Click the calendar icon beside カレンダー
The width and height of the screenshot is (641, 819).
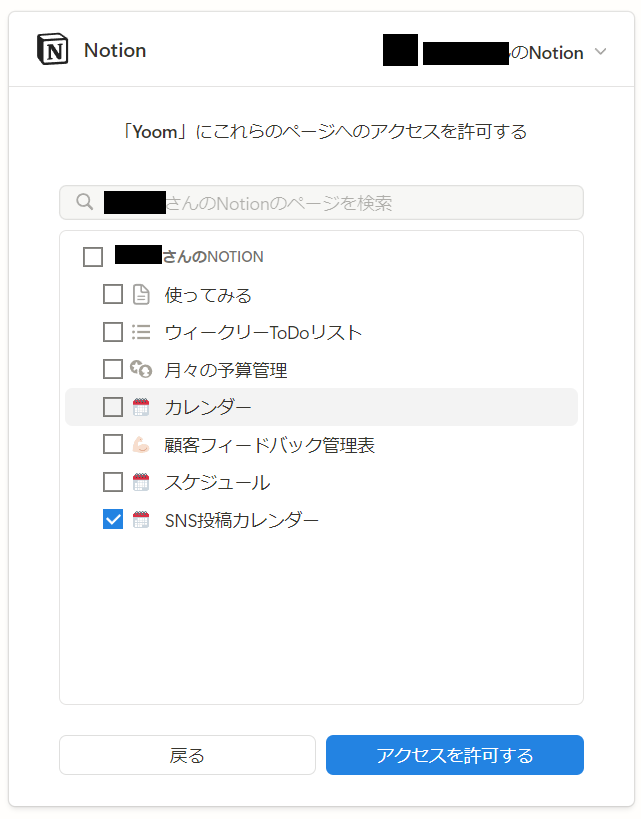[141, 407]
